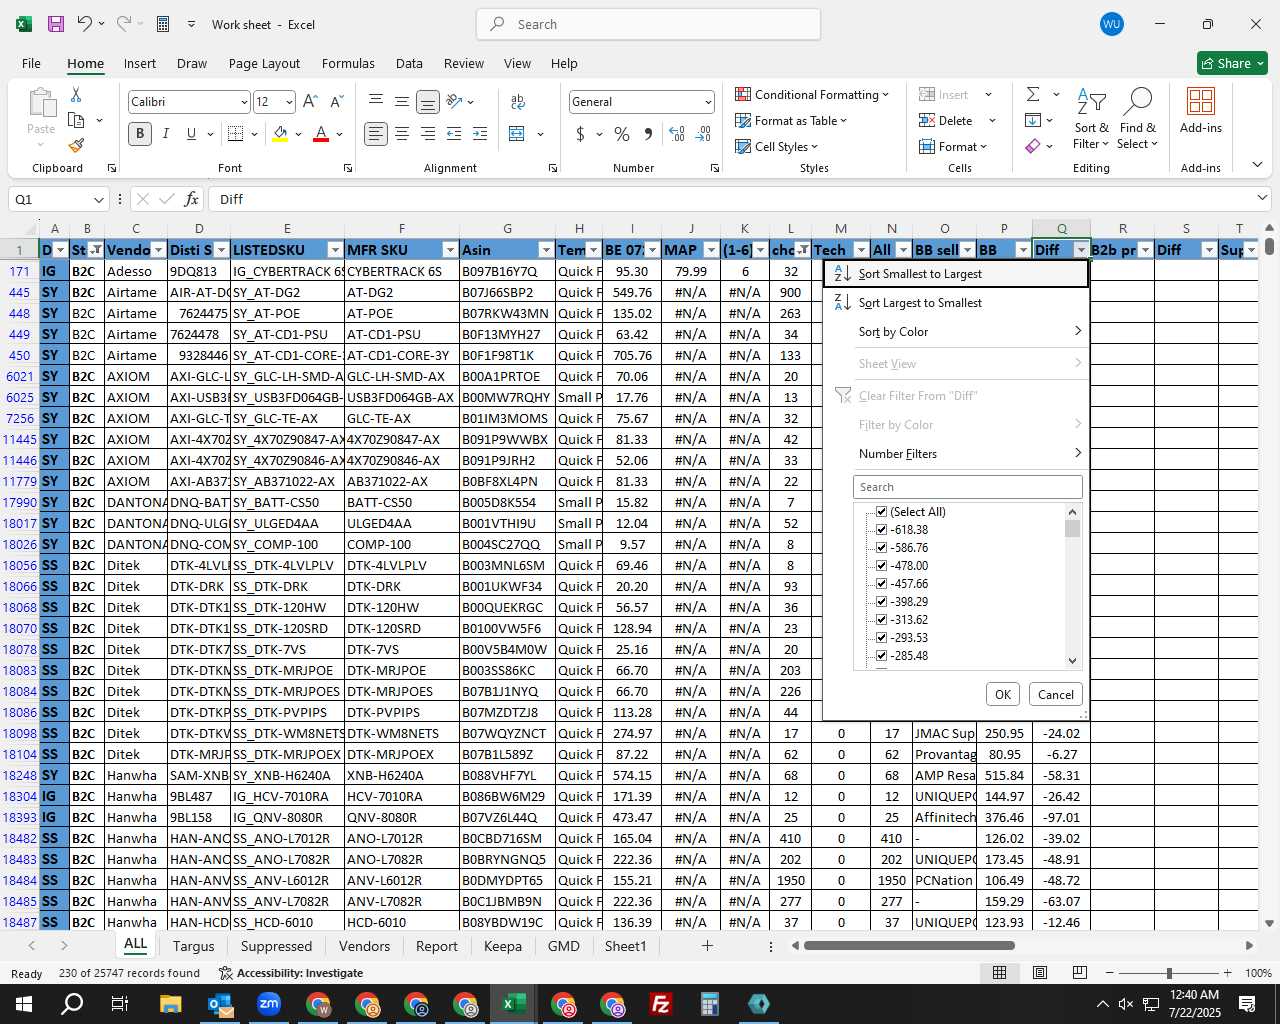
Task: Uncheck the -398.29 filter value
Action: click(x=881, y=602)
